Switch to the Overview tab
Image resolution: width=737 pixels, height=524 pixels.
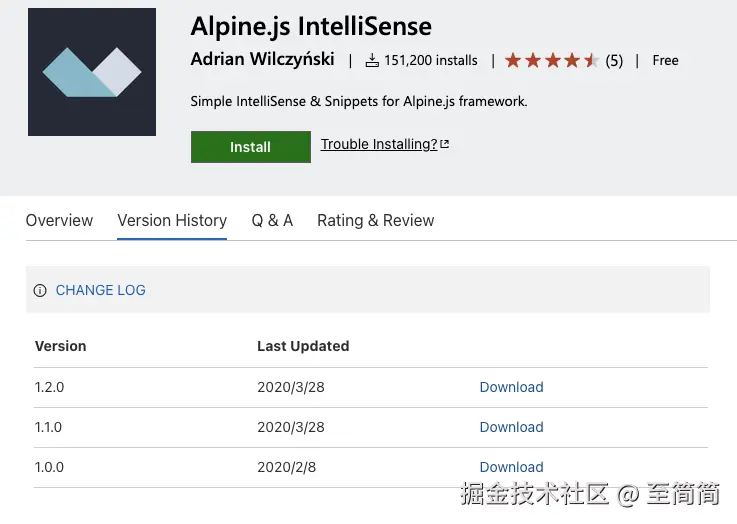59,220
